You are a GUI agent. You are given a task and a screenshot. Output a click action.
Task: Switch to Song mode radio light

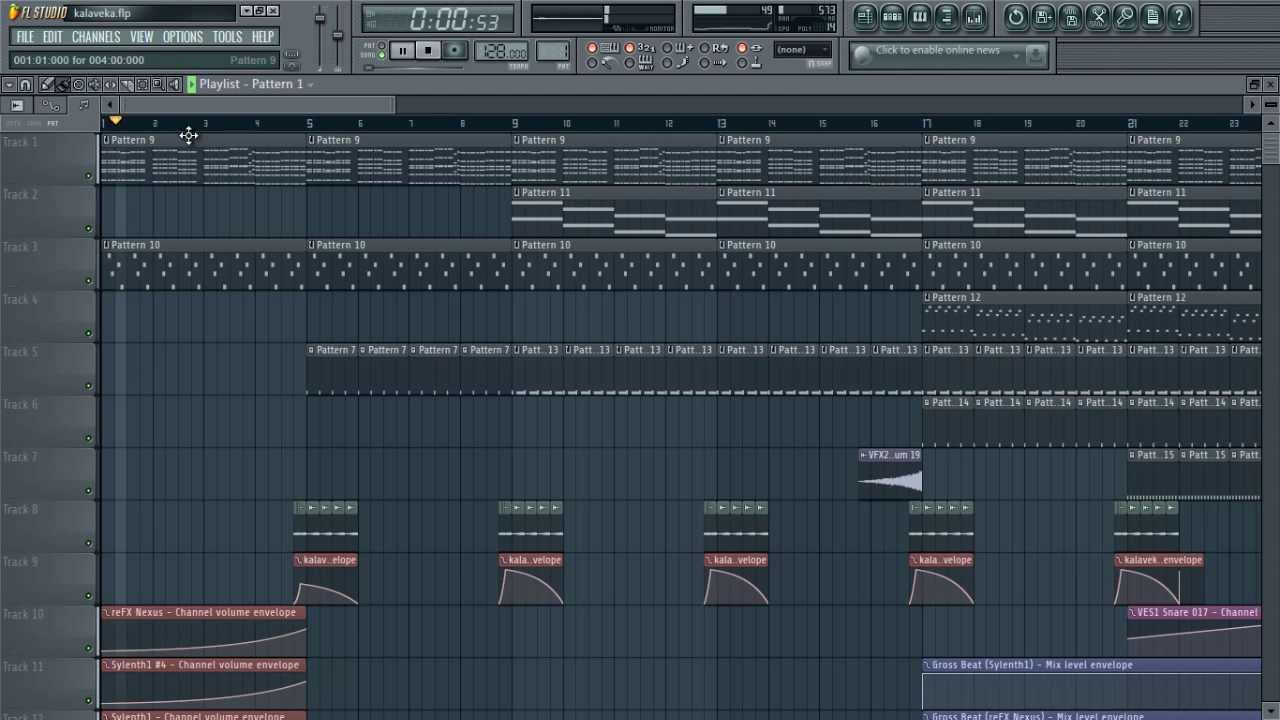tap(381, 55)
